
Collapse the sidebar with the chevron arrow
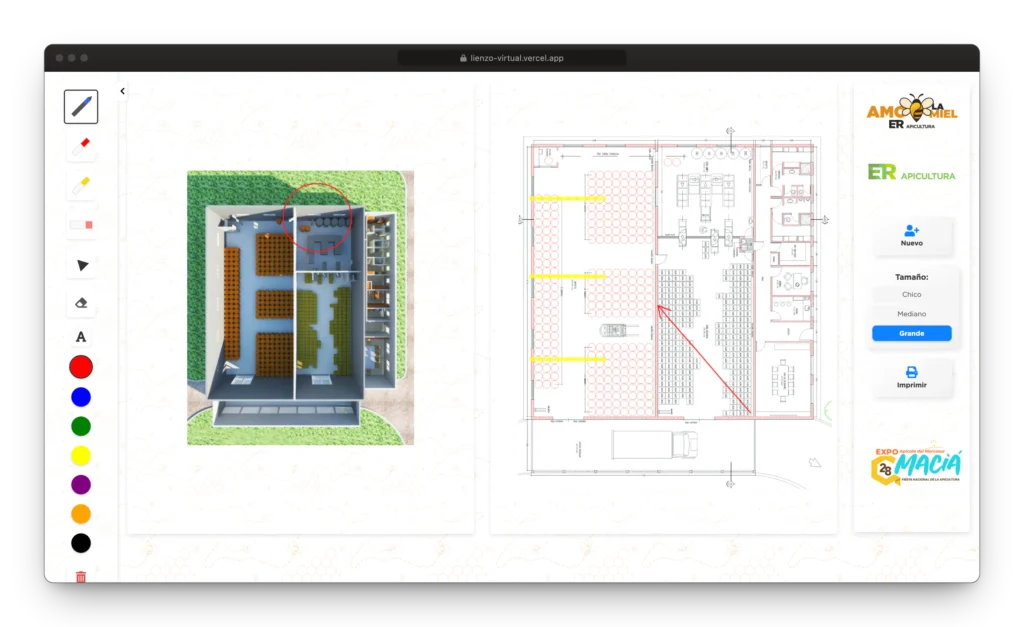pyautogui.click(x=122, y=91)
